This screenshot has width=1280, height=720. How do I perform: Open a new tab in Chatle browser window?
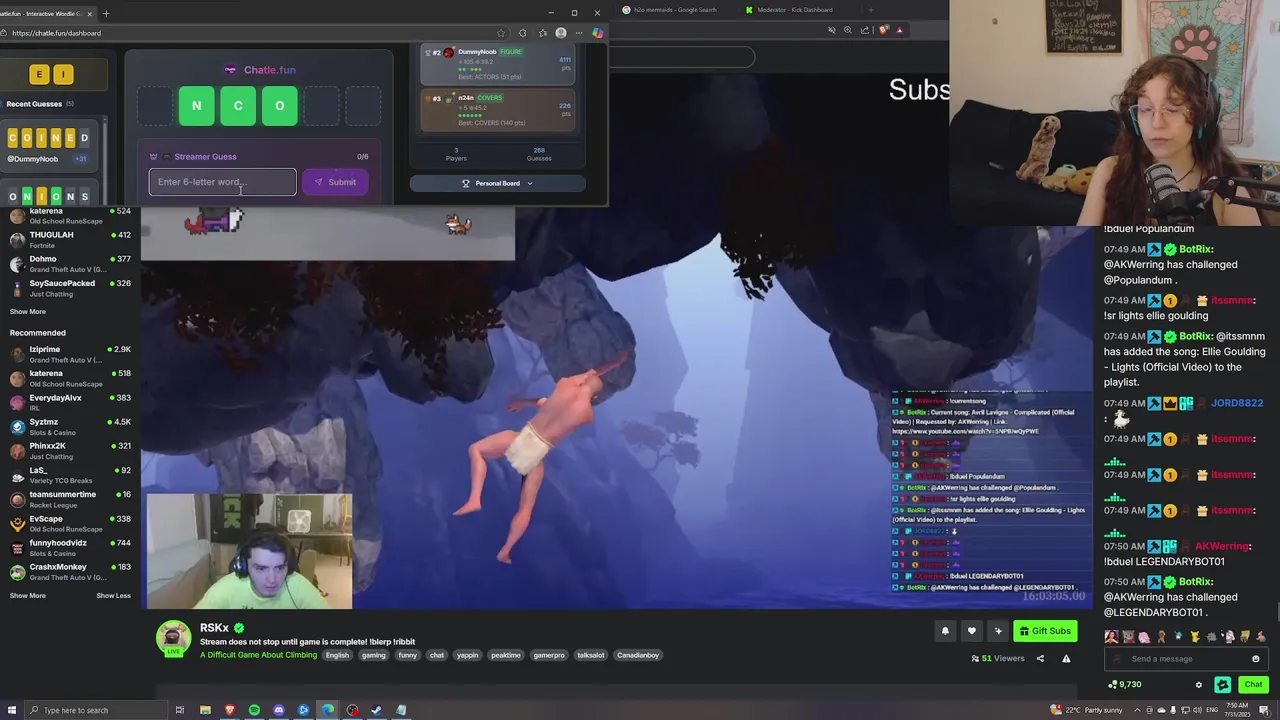click(x=106, y=13)
